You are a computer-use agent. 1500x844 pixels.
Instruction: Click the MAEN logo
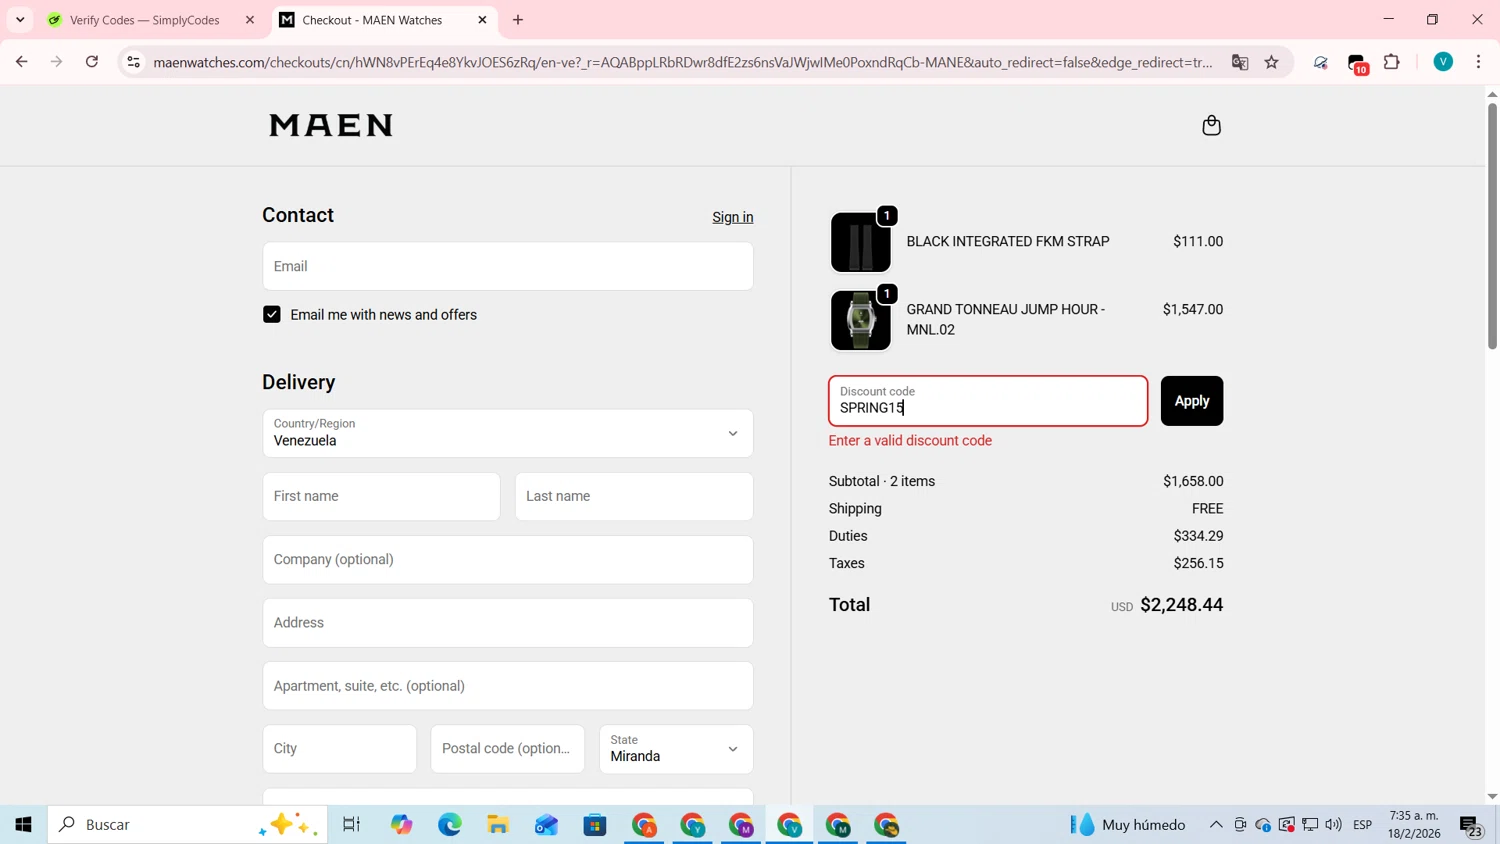click(331, 125)
